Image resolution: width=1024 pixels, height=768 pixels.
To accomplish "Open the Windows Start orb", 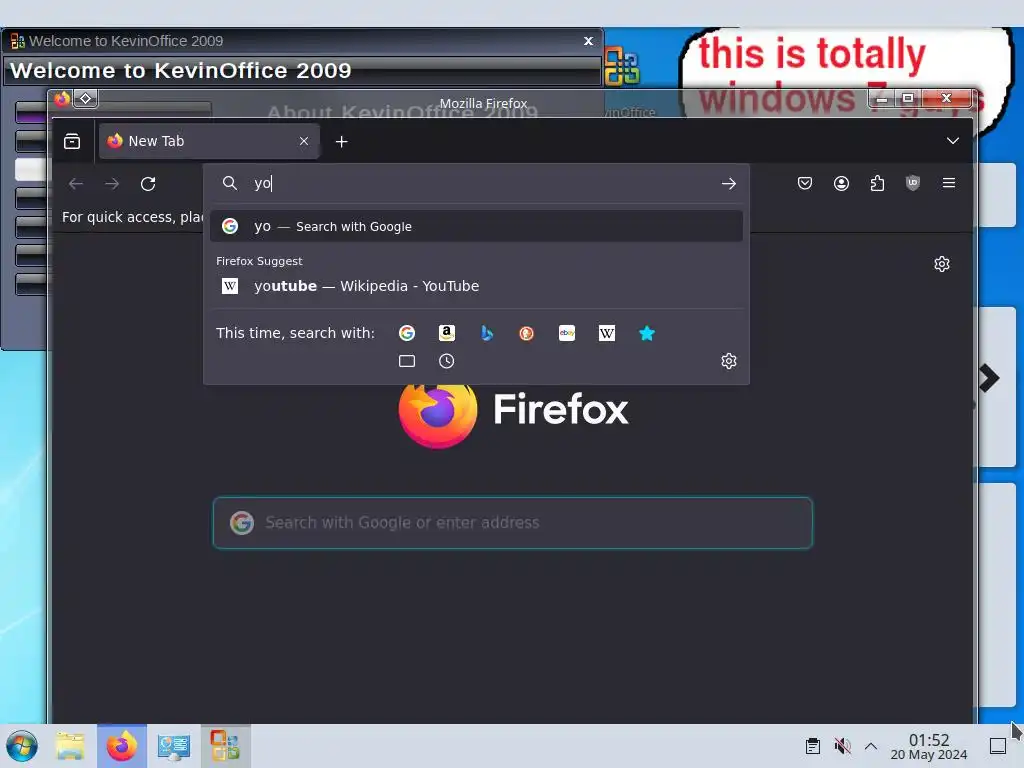I will (x=22, y=746).
